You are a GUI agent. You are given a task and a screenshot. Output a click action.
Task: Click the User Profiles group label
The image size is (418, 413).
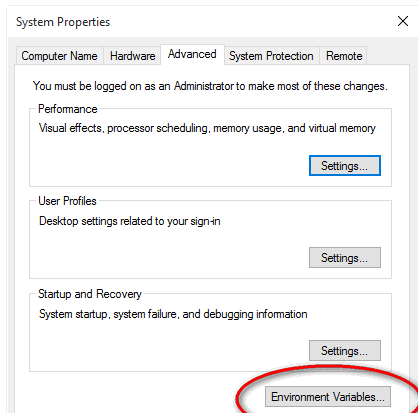67,201
